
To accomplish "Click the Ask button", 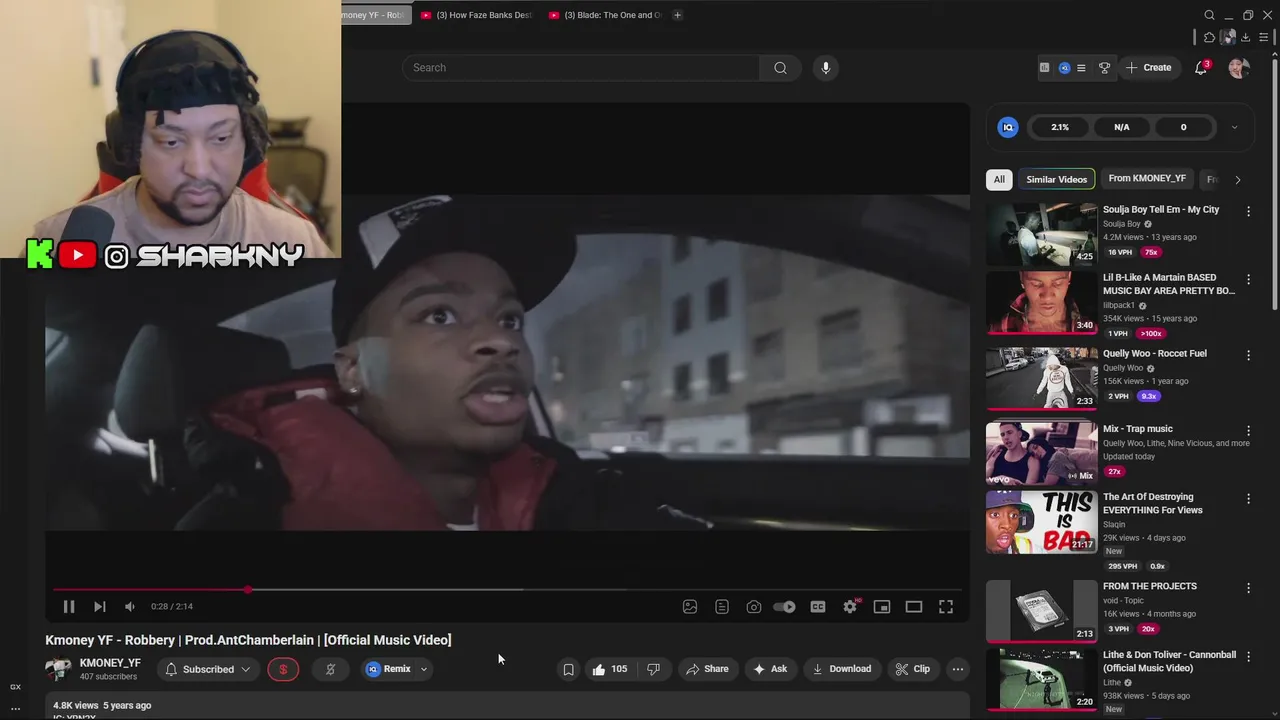I will (x=770, y=669).
